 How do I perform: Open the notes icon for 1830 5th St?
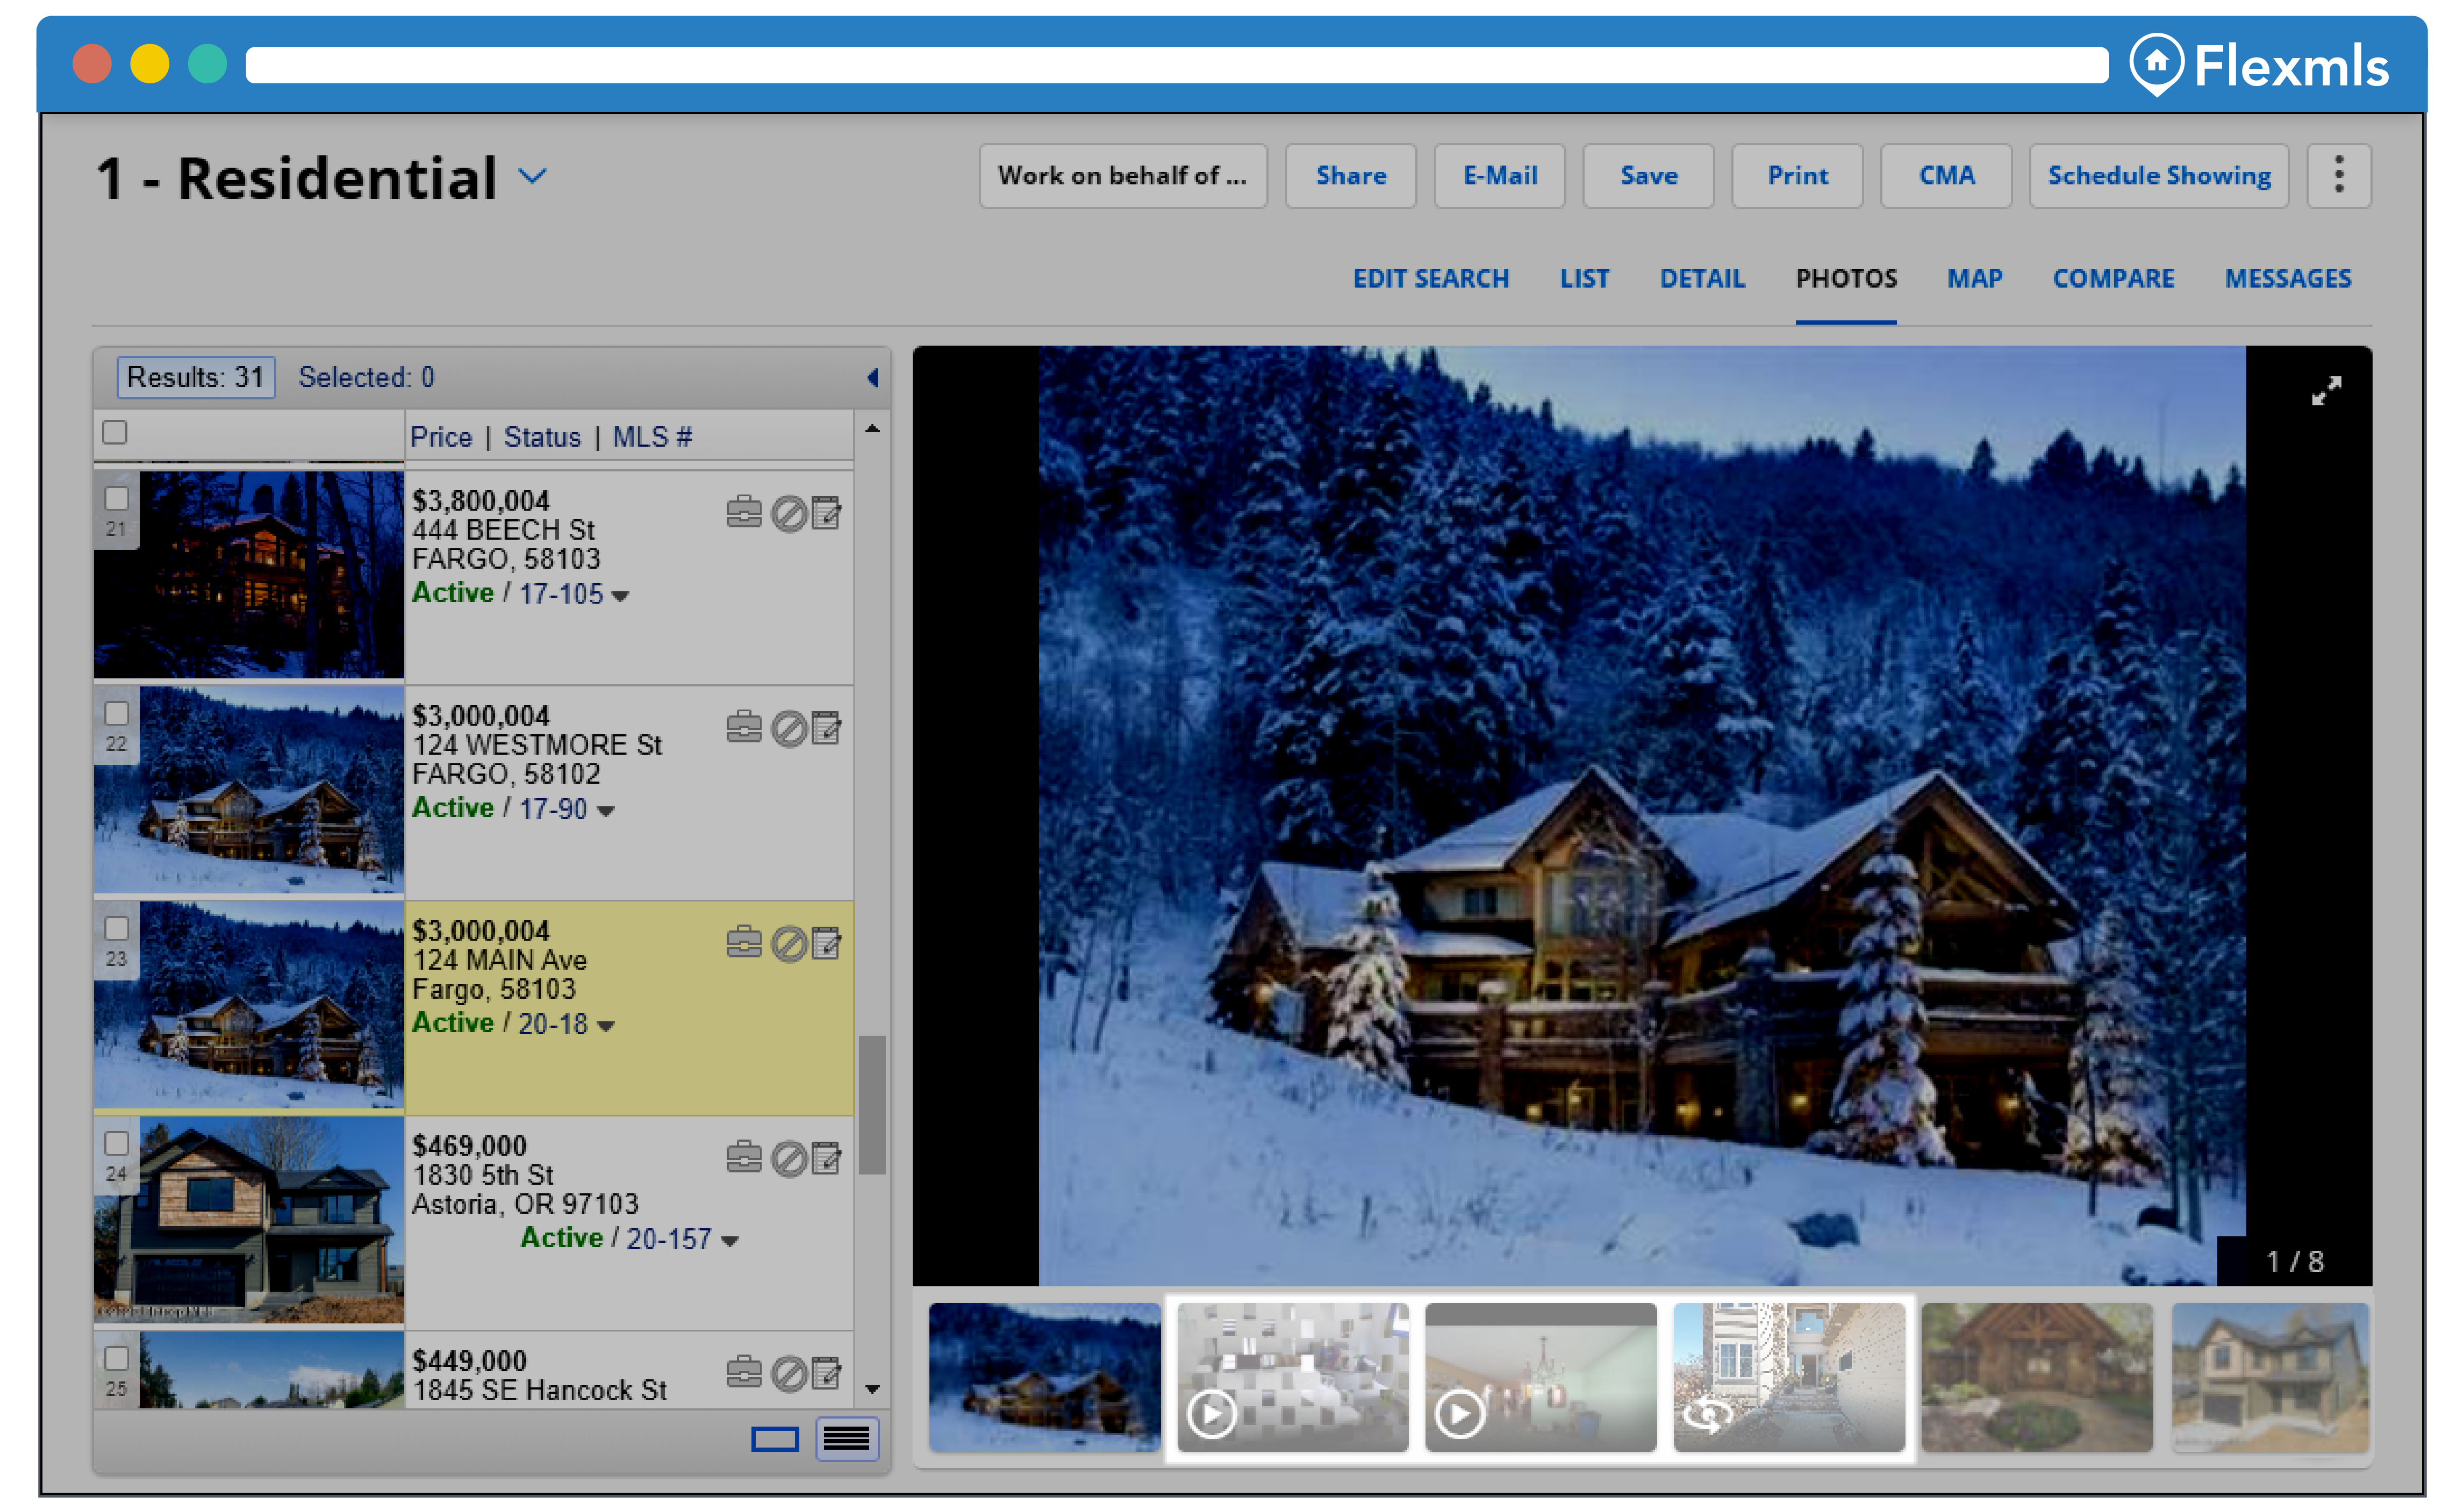click(826, 1157)
